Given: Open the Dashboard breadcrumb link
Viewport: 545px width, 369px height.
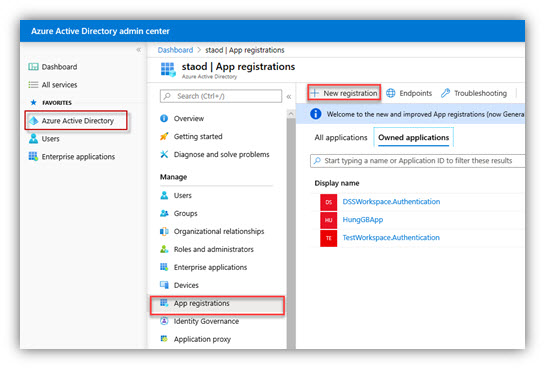Looking at the screenshot, I should click(x=175, y=50).
